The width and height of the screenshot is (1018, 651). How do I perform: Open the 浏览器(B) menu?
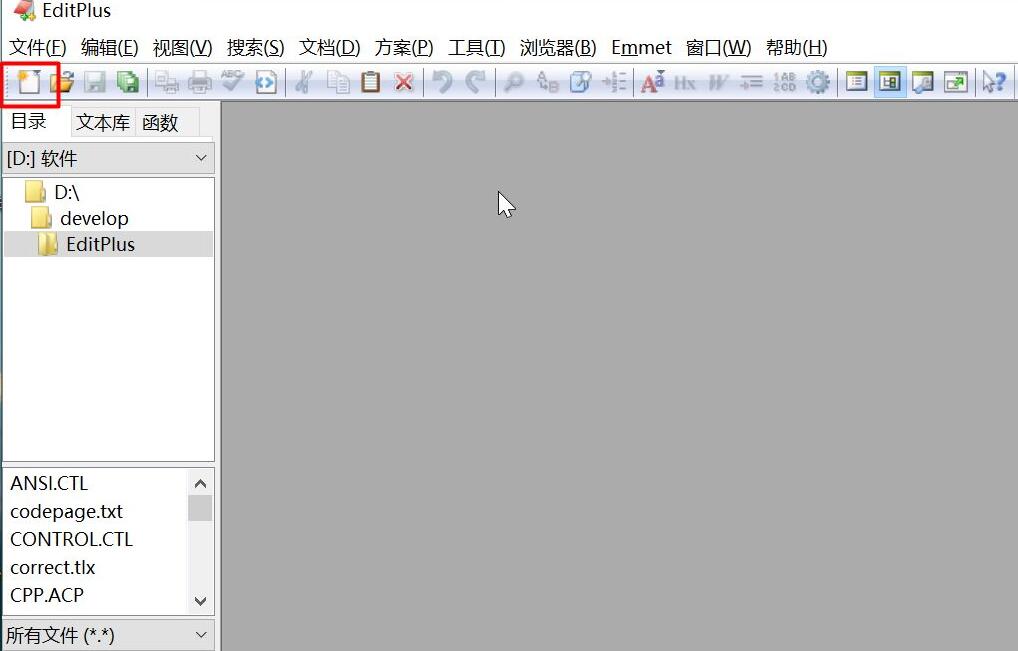click(558, 47)
